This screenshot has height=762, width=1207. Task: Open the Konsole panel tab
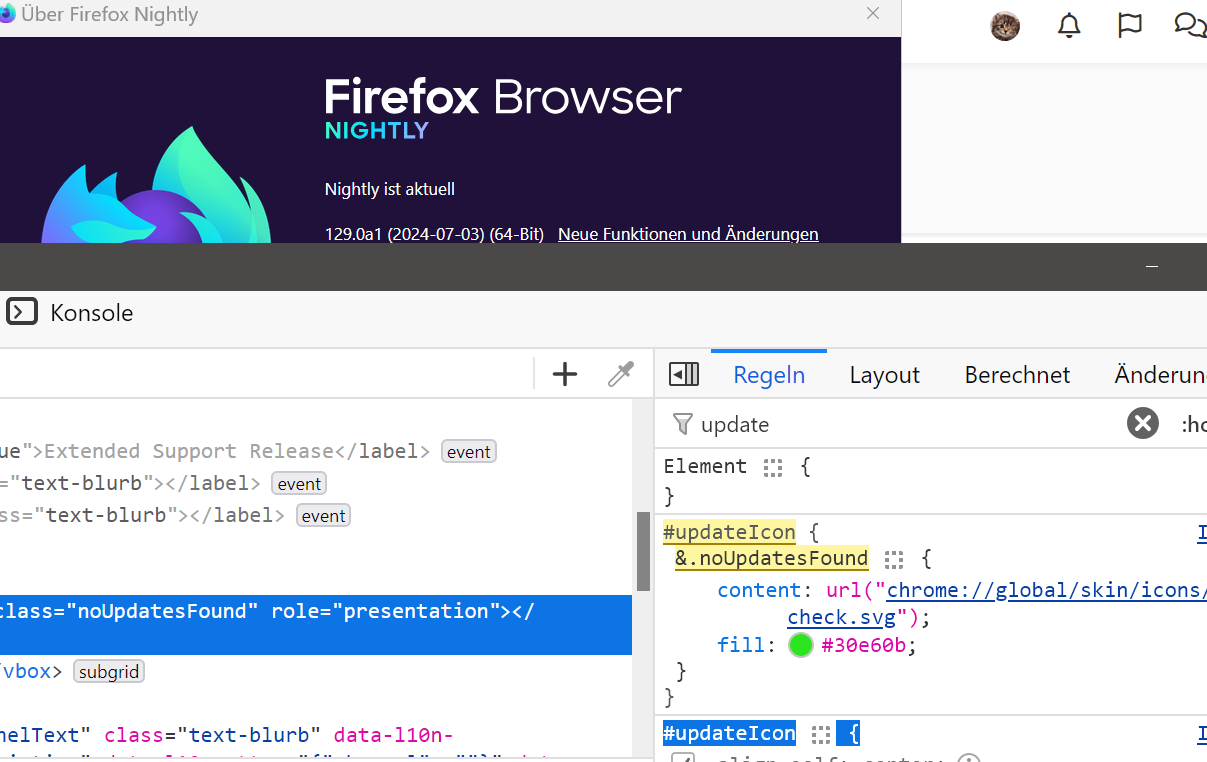(70, 313)
